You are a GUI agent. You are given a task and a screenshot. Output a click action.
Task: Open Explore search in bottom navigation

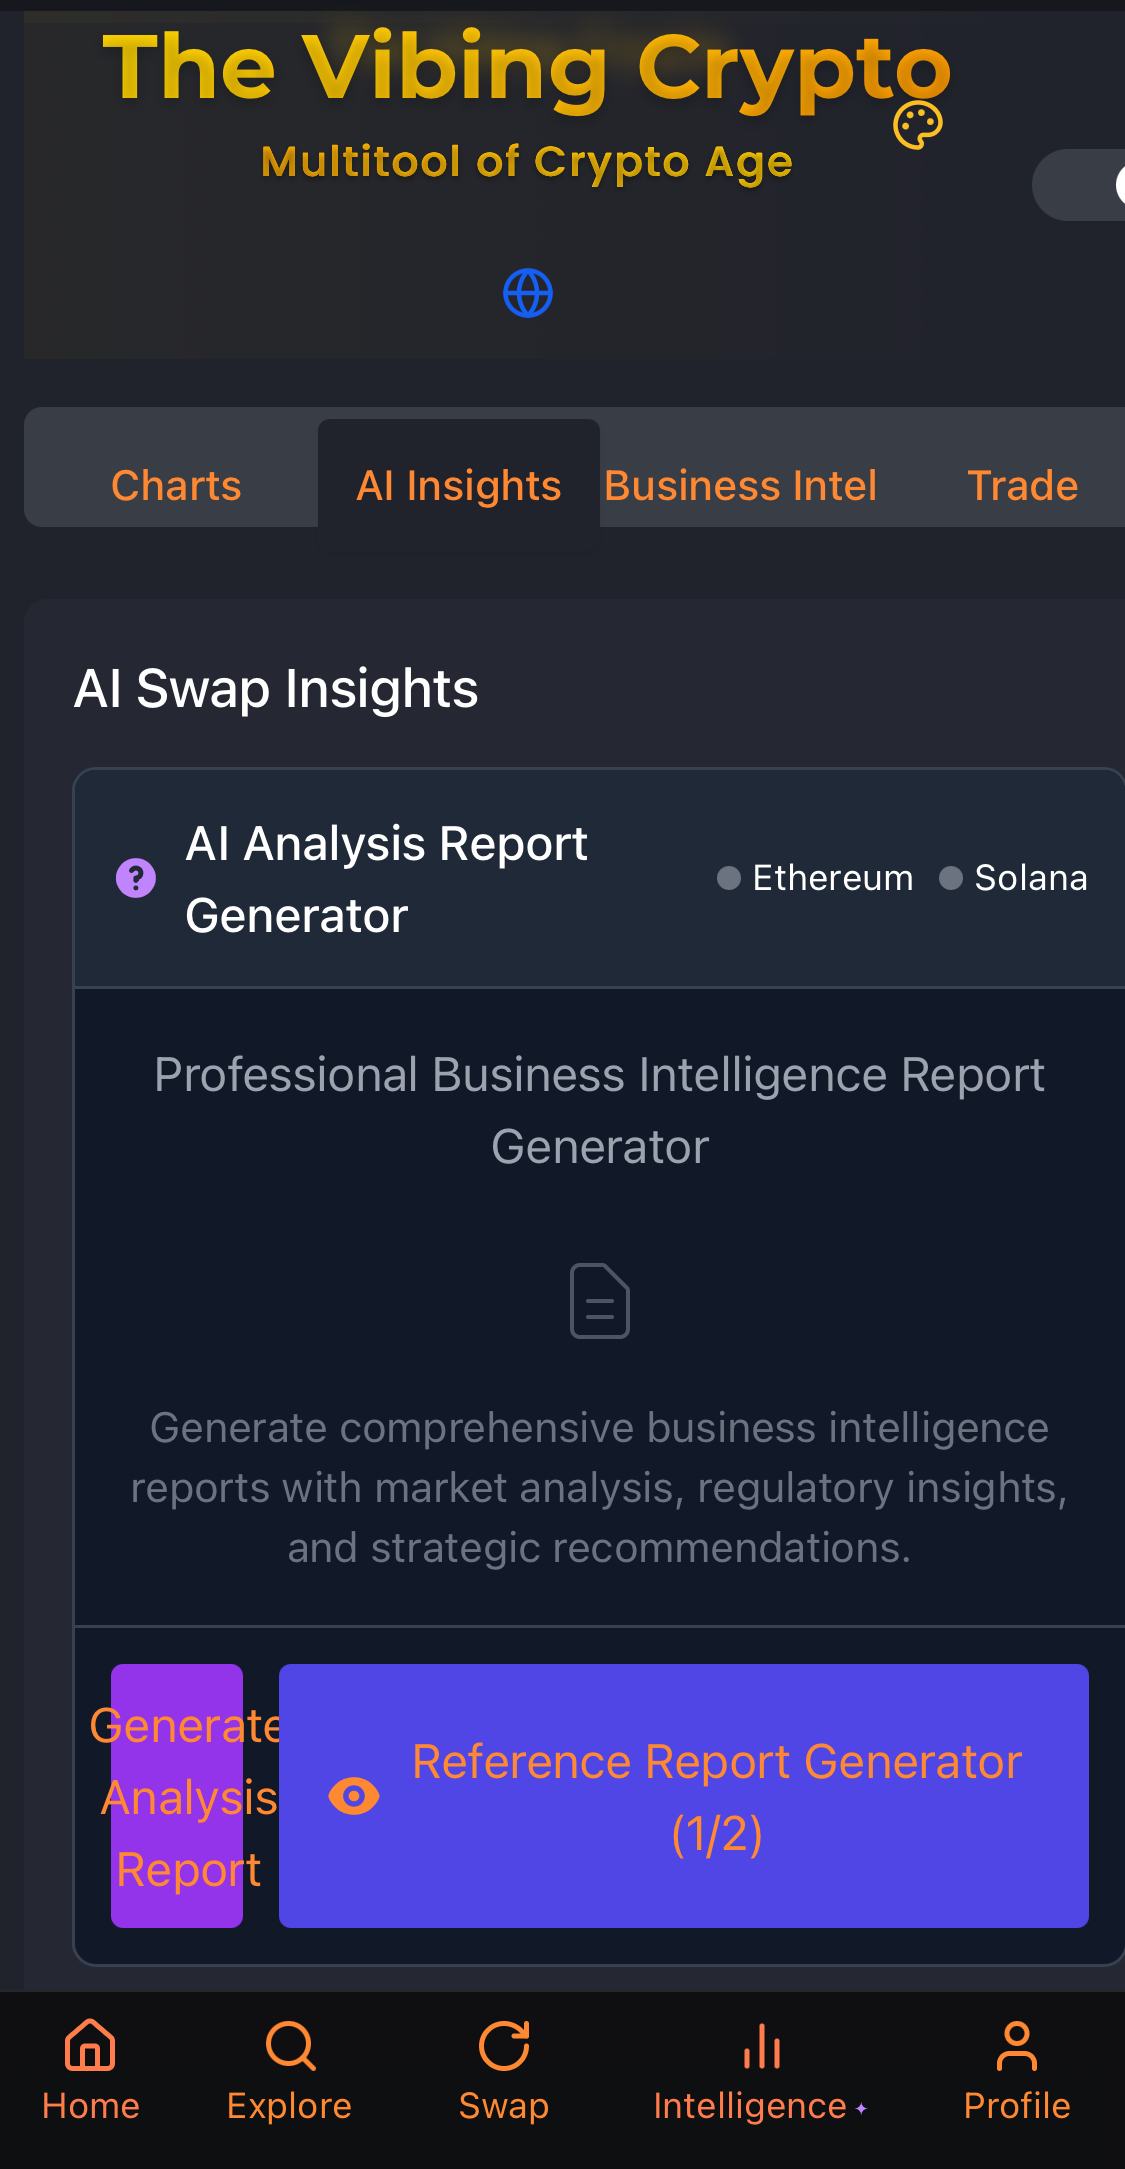point(290,2070)
